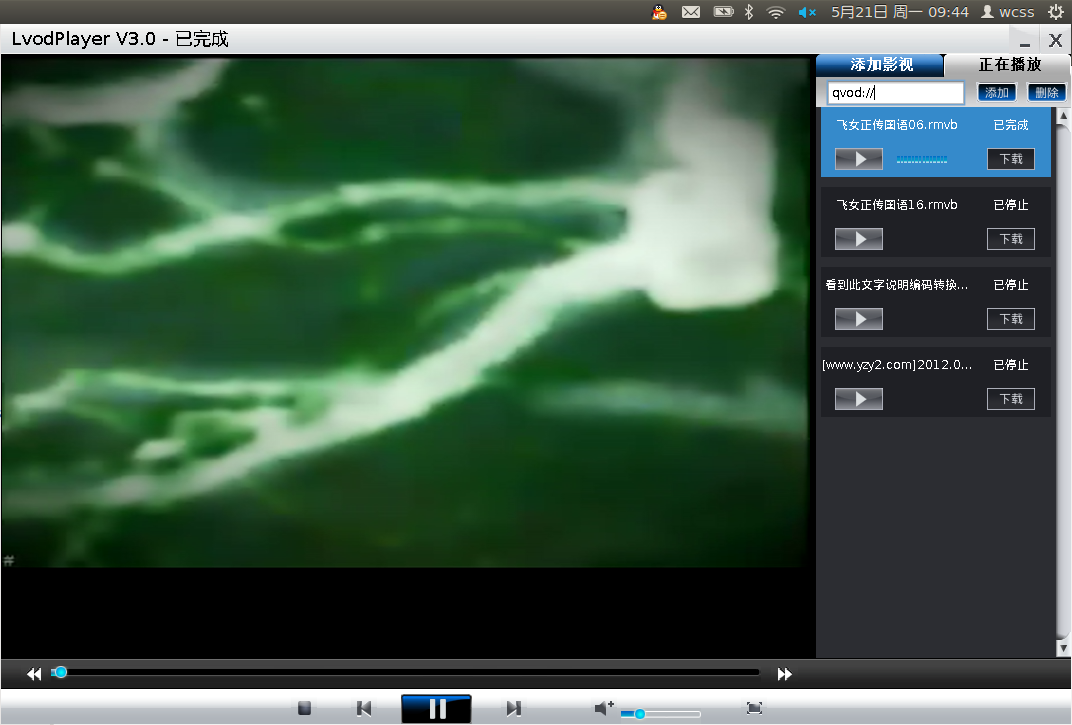Click 下载 for 飞女正传国语06.rmvb
Image resolution: width=1072 pixels, height=725 pixels.
click(1010, 159)
